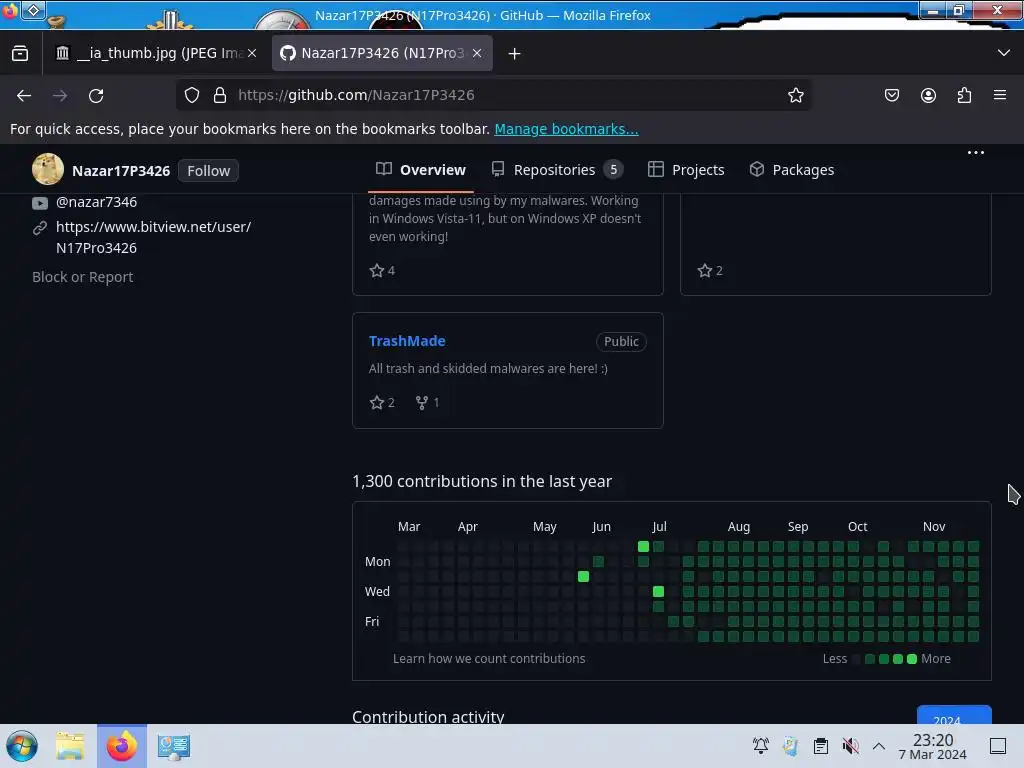The height and width of the screenshot is (768, 1024).
Task: Click the Nazar17P3426 profile avatar
Action: (x=48, y=169)
